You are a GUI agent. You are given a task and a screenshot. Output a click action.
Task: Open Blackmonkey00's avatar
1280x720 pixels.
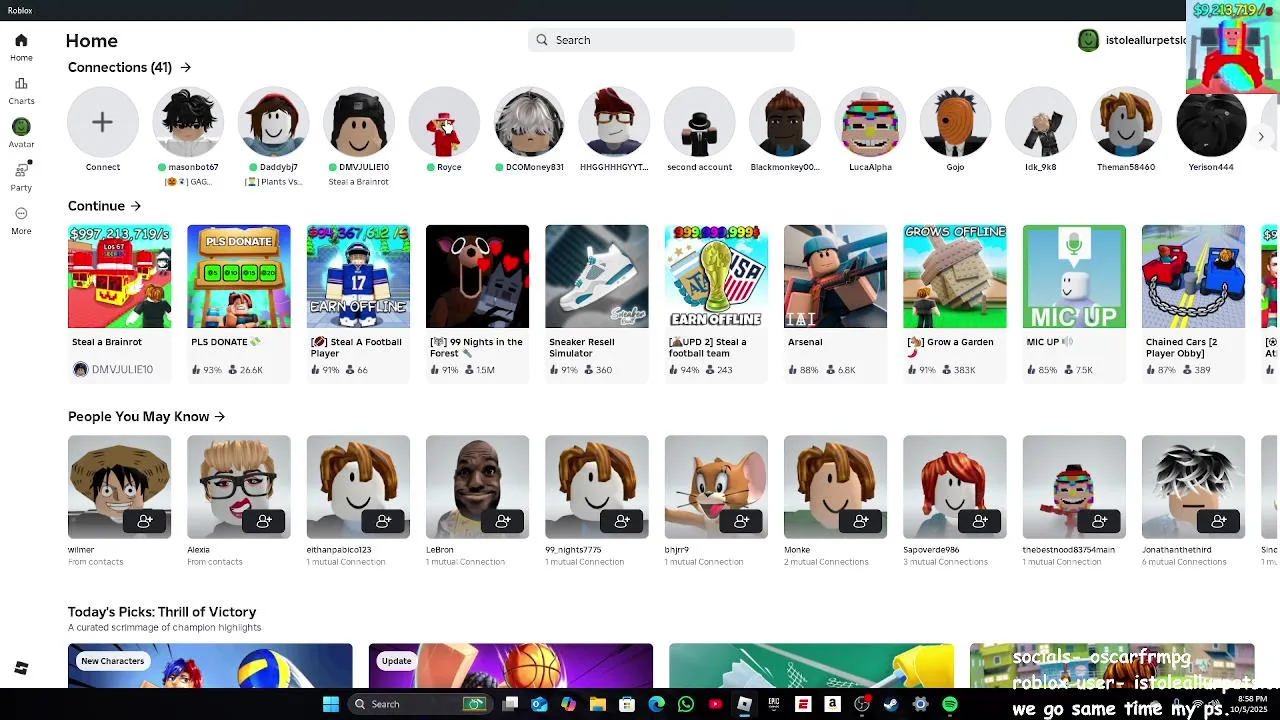click(785, 122)
